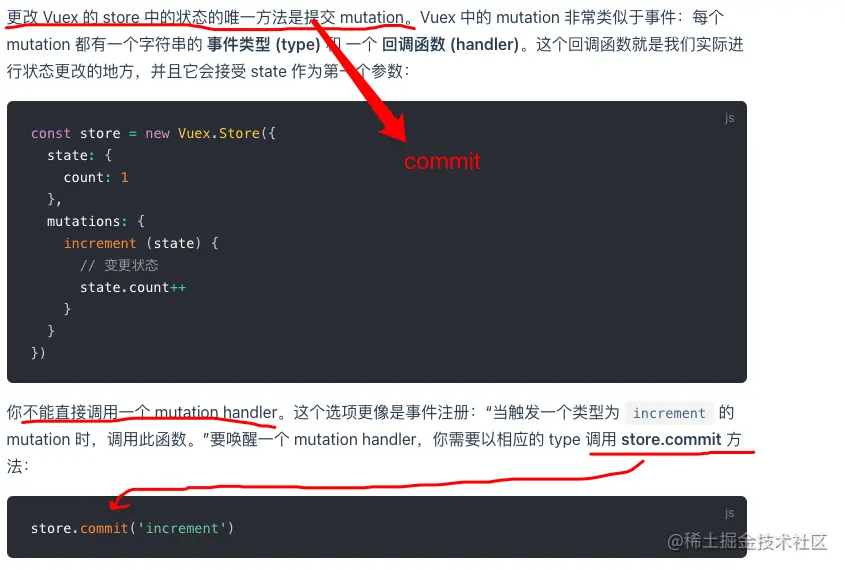Click the underlined "不能直接调用一个 mutation handler" text
This screenshot has height=570, width=845.
point(150,413)
